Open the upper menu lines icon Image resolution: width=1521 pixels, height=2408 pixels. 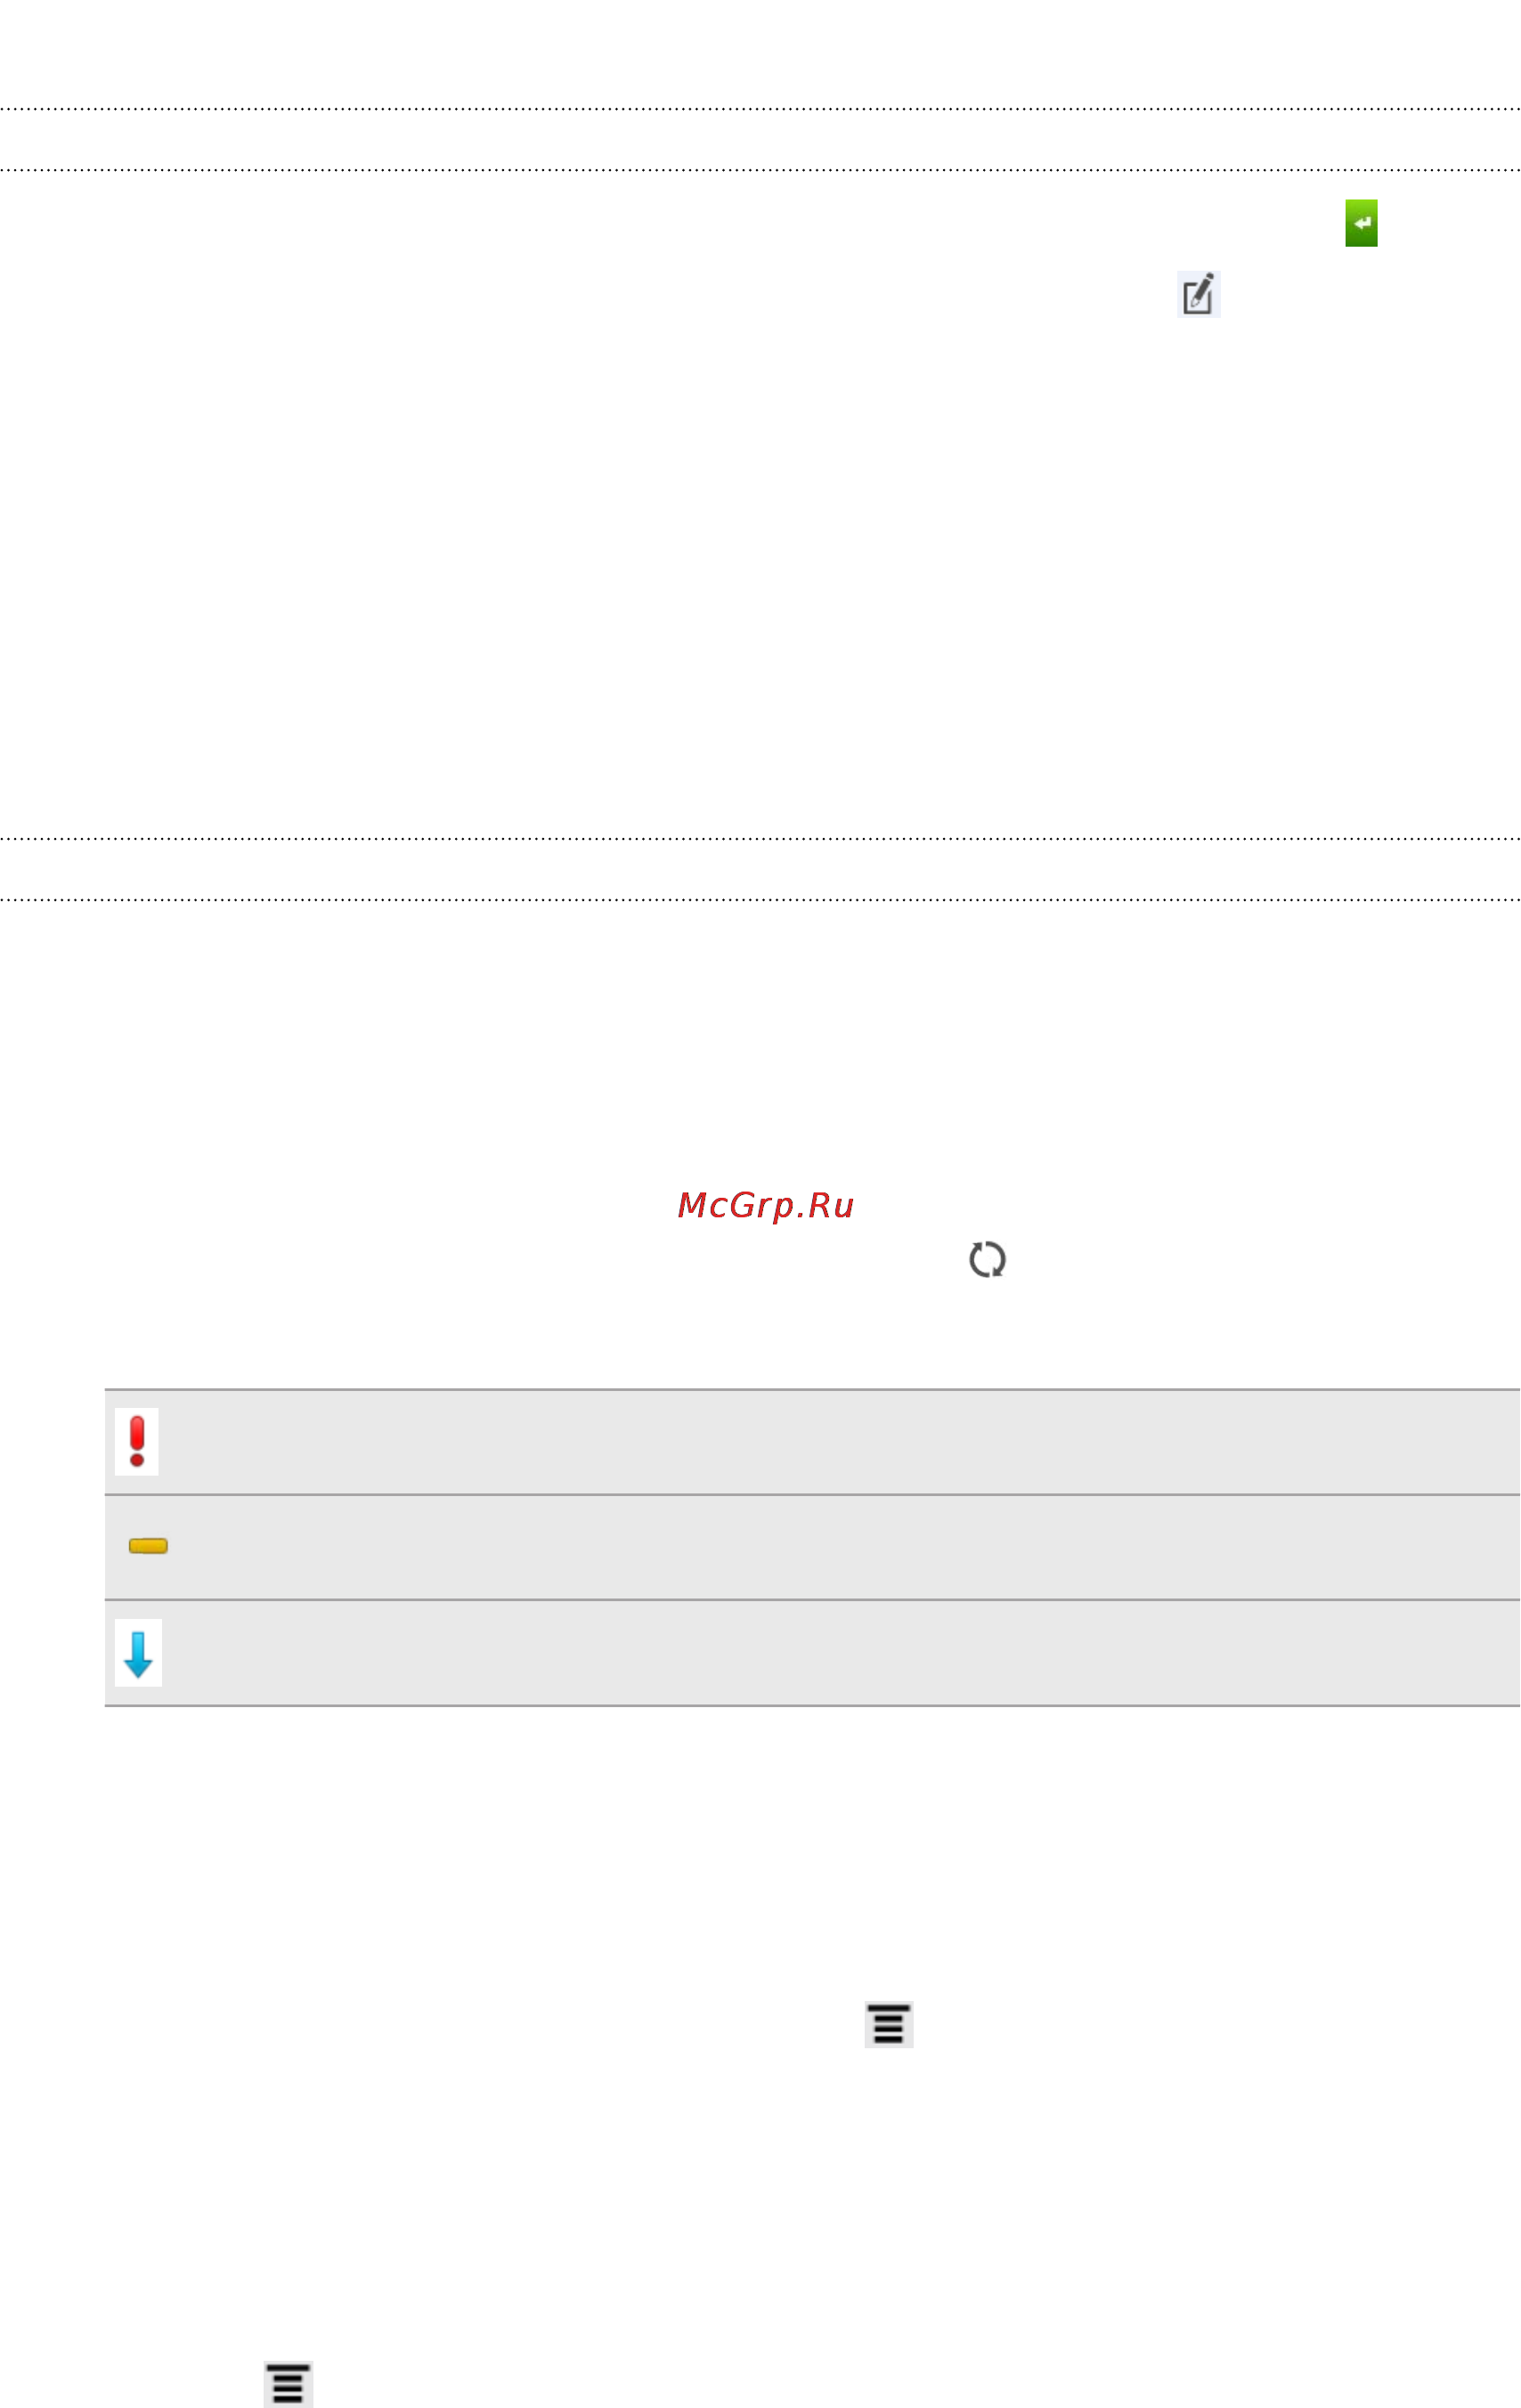889,2025
